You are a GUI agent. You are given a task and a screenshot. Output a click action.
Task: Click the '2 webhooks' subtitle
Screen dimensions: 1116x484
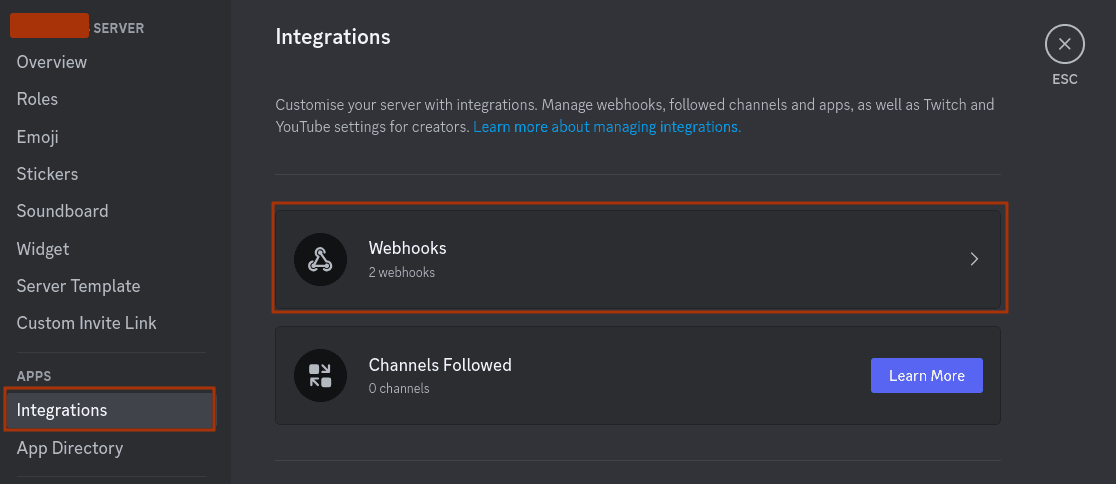coord(401,272)
